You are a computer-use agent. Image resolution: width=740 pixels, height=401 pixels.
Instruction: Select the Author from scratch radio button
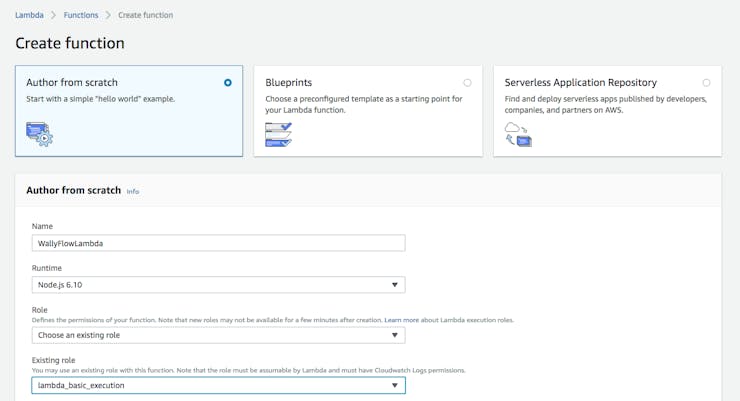(228, 83)
